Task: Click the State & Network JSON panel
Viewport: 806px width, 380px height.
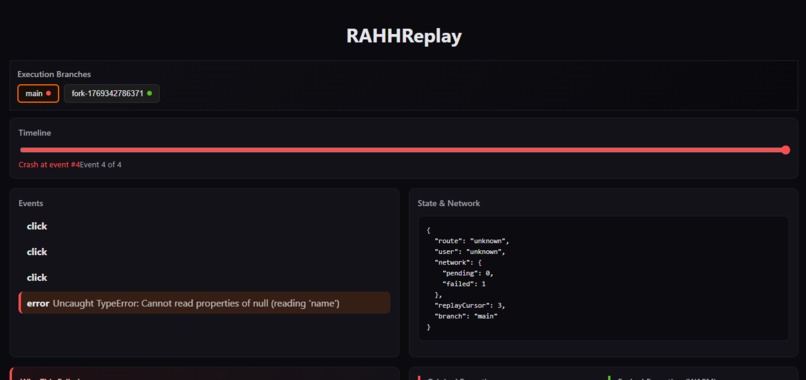Action: pos(603,278)
